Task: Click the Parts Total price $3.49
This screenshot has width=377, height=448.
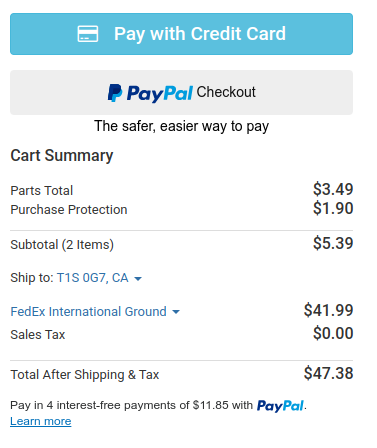Action: (333, 189)
